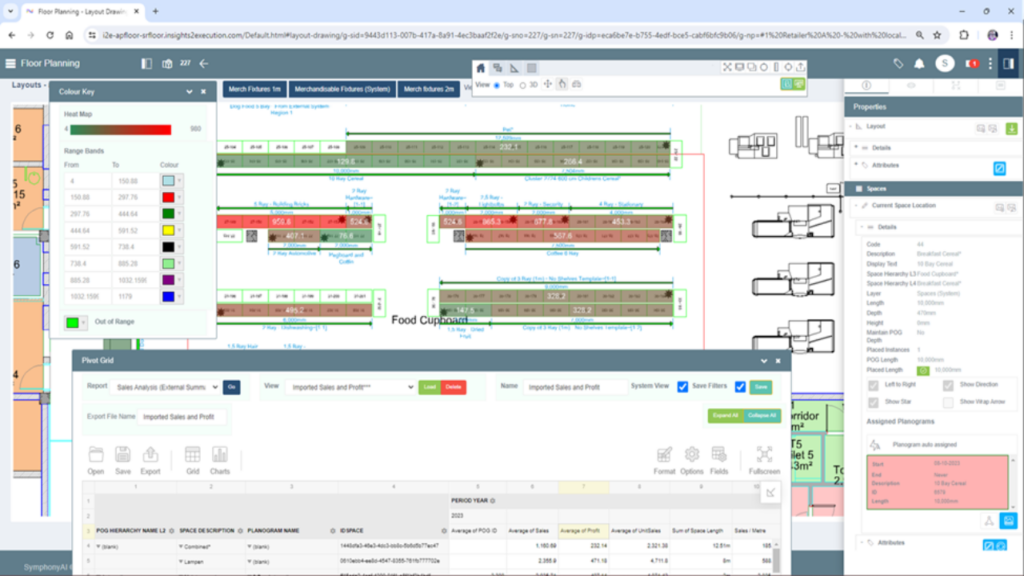Open the Charts view in Pivot Grid

click(219, 460)
